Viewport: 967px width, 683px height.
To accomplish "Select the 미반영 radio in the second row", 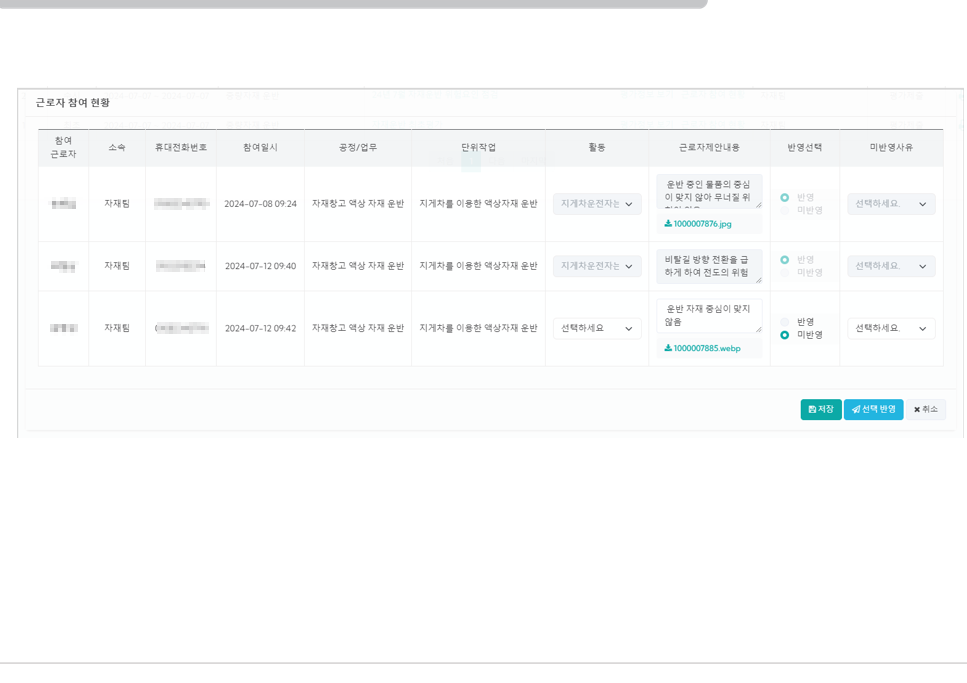I will pos(785,273).
